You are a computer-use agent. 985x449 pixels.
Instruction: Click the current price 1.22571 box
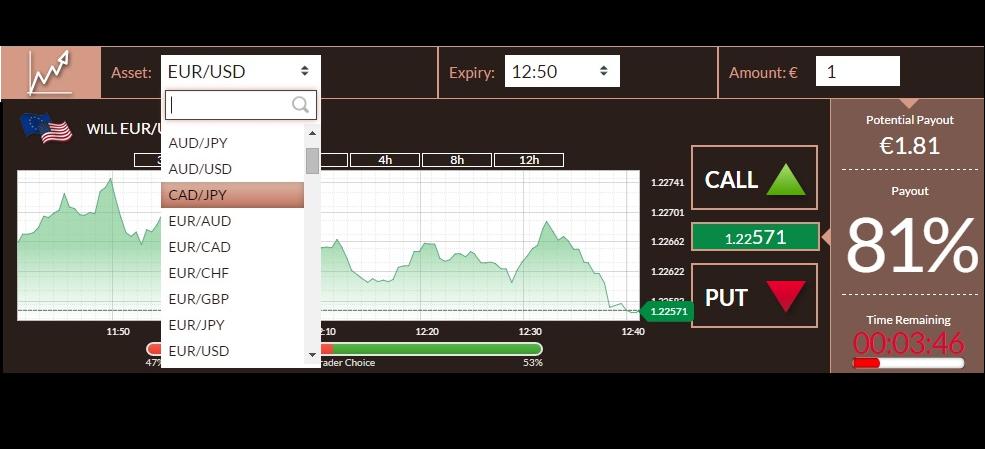(x=755, y=237)
